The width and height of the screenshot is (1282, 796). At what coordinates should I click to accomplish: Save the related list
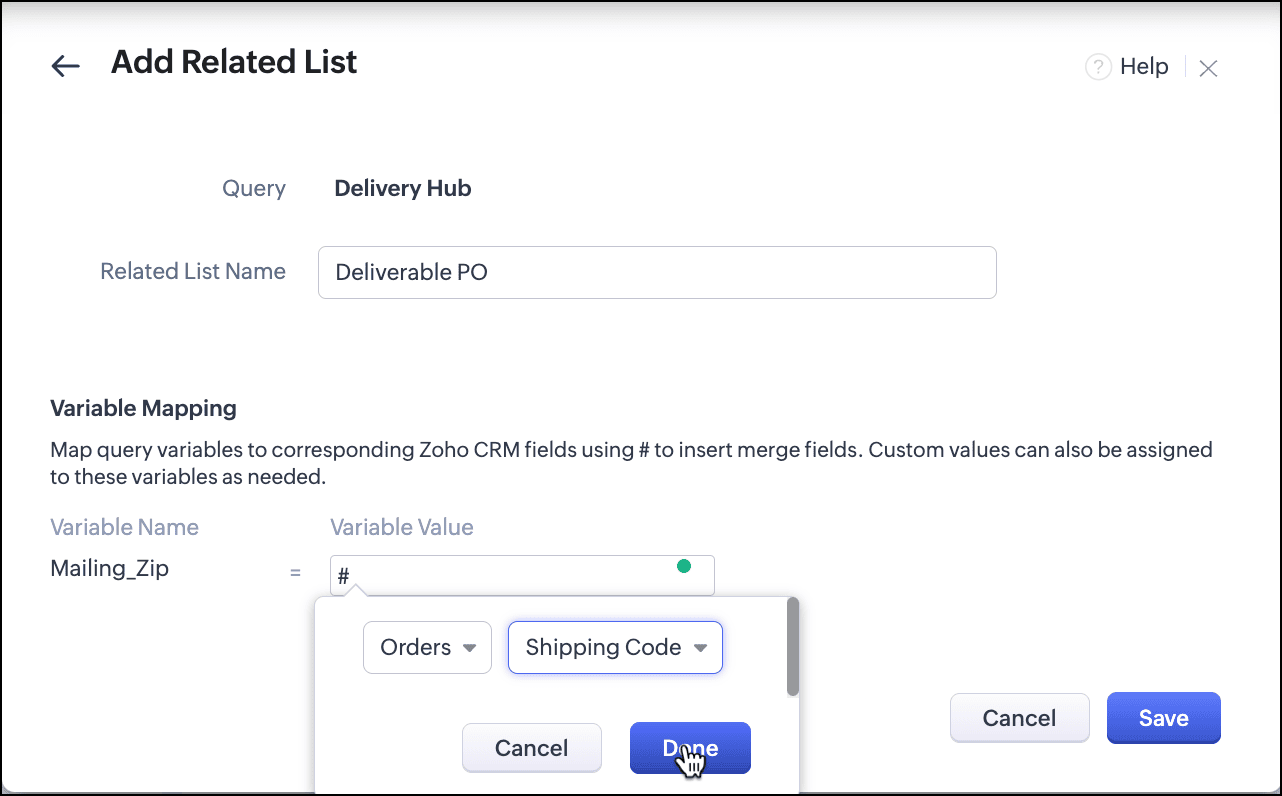(1163, 718)
